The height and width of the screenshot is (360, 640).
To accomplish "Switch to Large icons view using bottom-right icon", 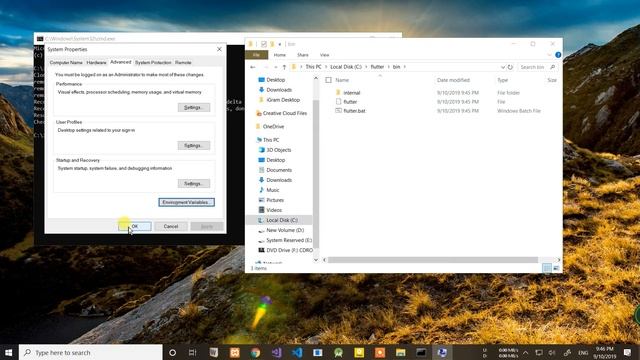I will coord(556,268).
